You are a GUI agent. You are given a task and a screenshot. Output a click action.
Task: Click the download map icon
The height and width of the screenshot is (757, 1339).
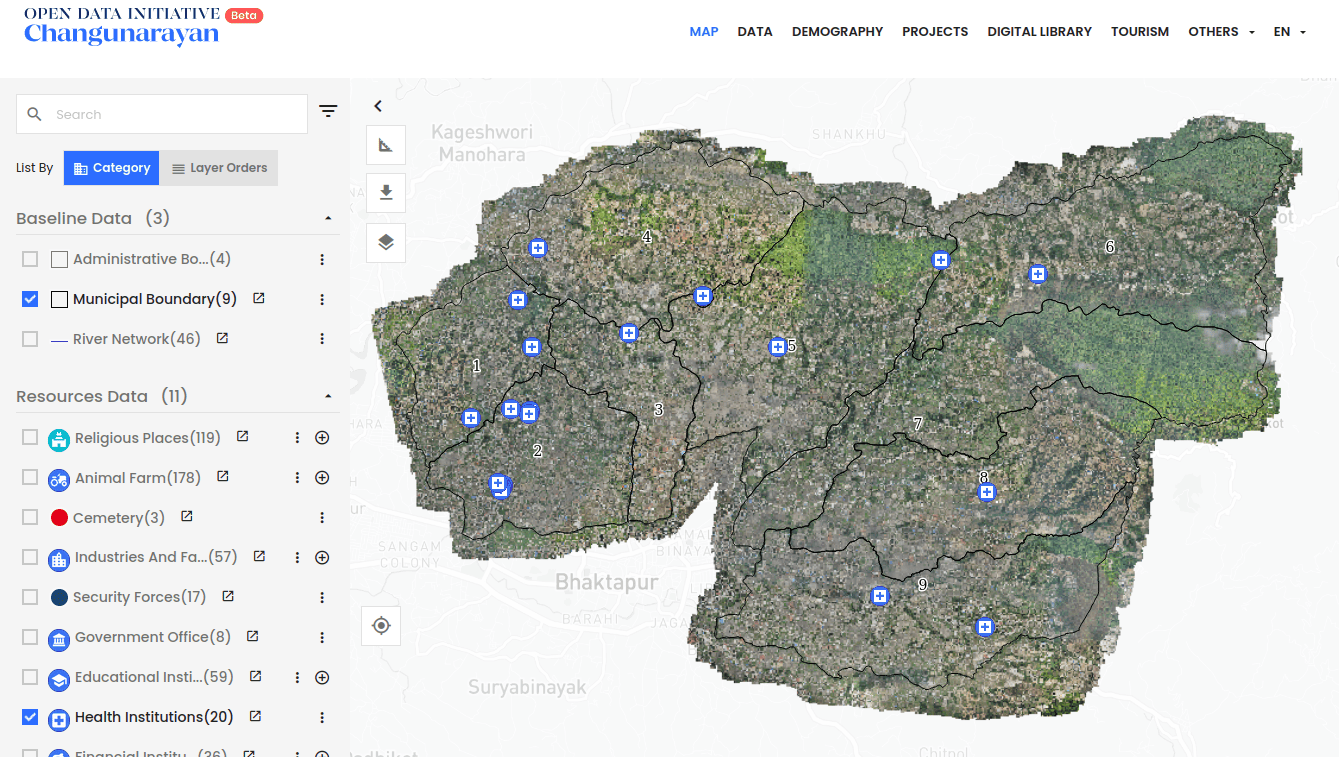tap(386, 193)
